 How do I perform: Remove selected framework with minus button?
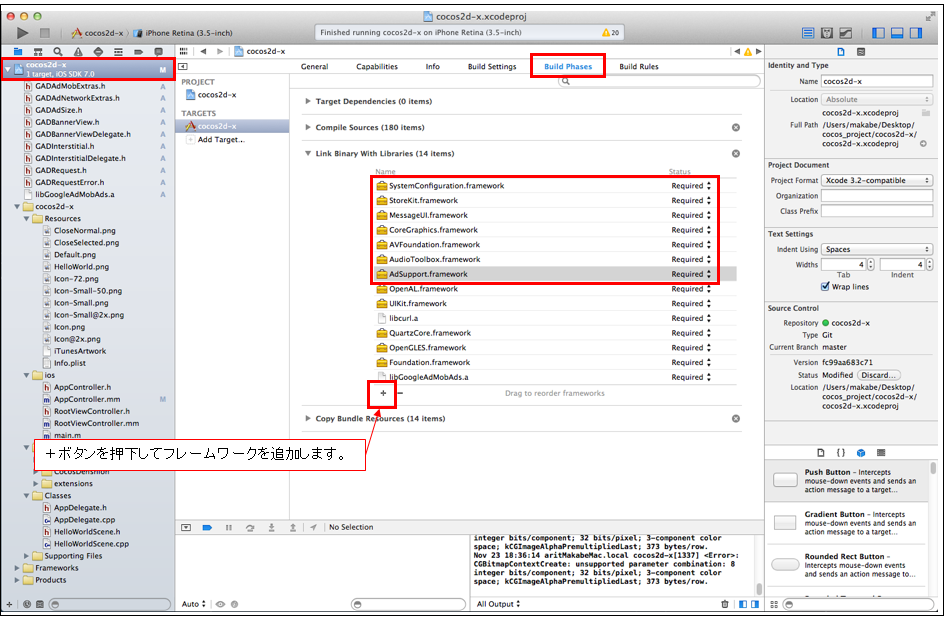coord(400,393)
